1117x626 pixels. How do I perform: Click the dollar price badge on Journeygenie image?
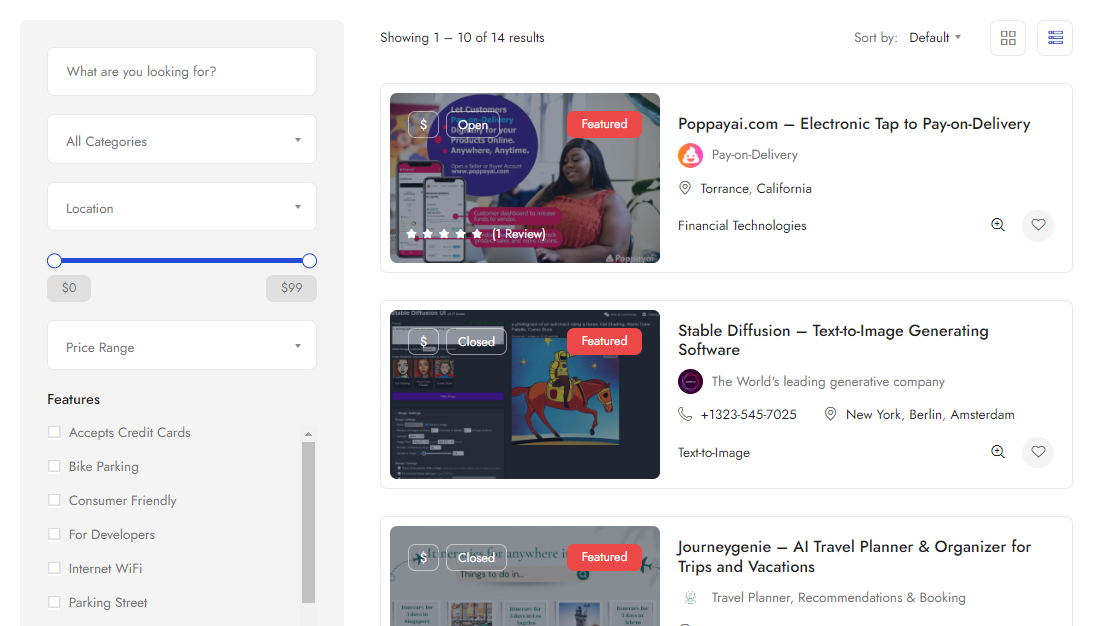coord(423,557)
